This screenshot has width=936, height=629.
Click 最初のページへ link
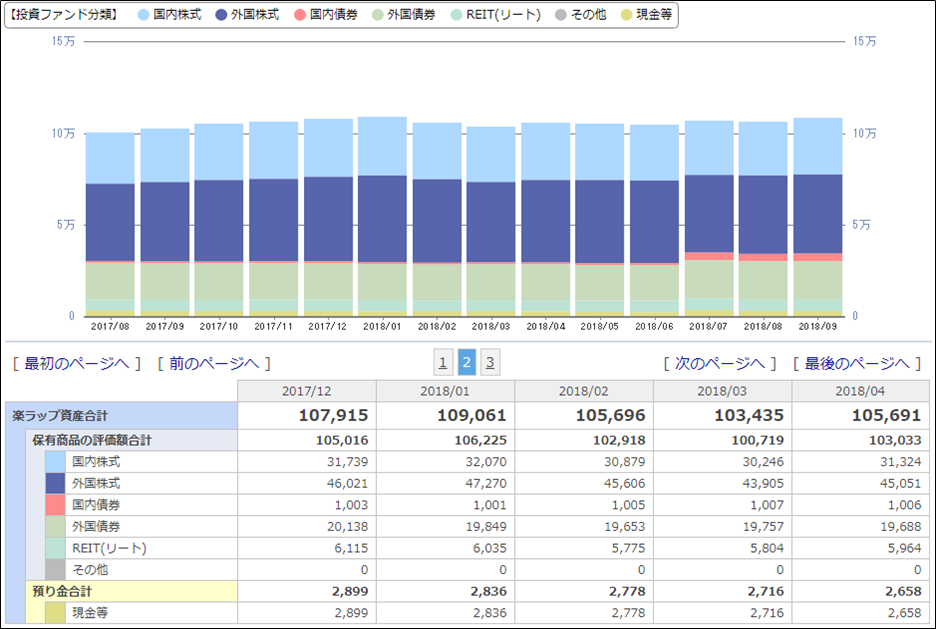(76, 363)
